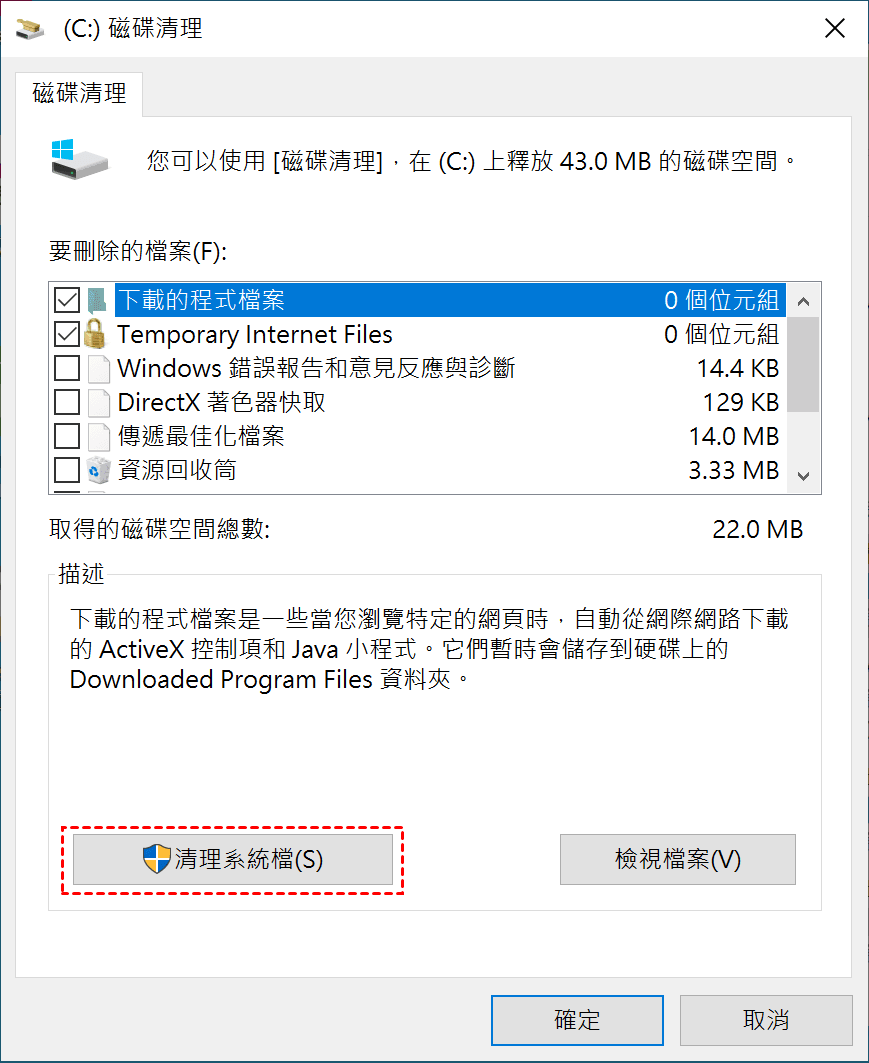Cancel with the 取消 button
Screen dimensions: 869x1063
(x=766, y=1020)
